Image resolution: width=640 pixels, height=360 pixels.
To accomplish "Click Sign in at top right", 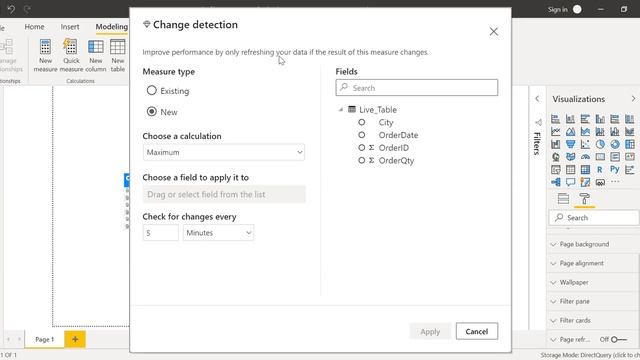I will pyautogui.click(x=557, y=9).
